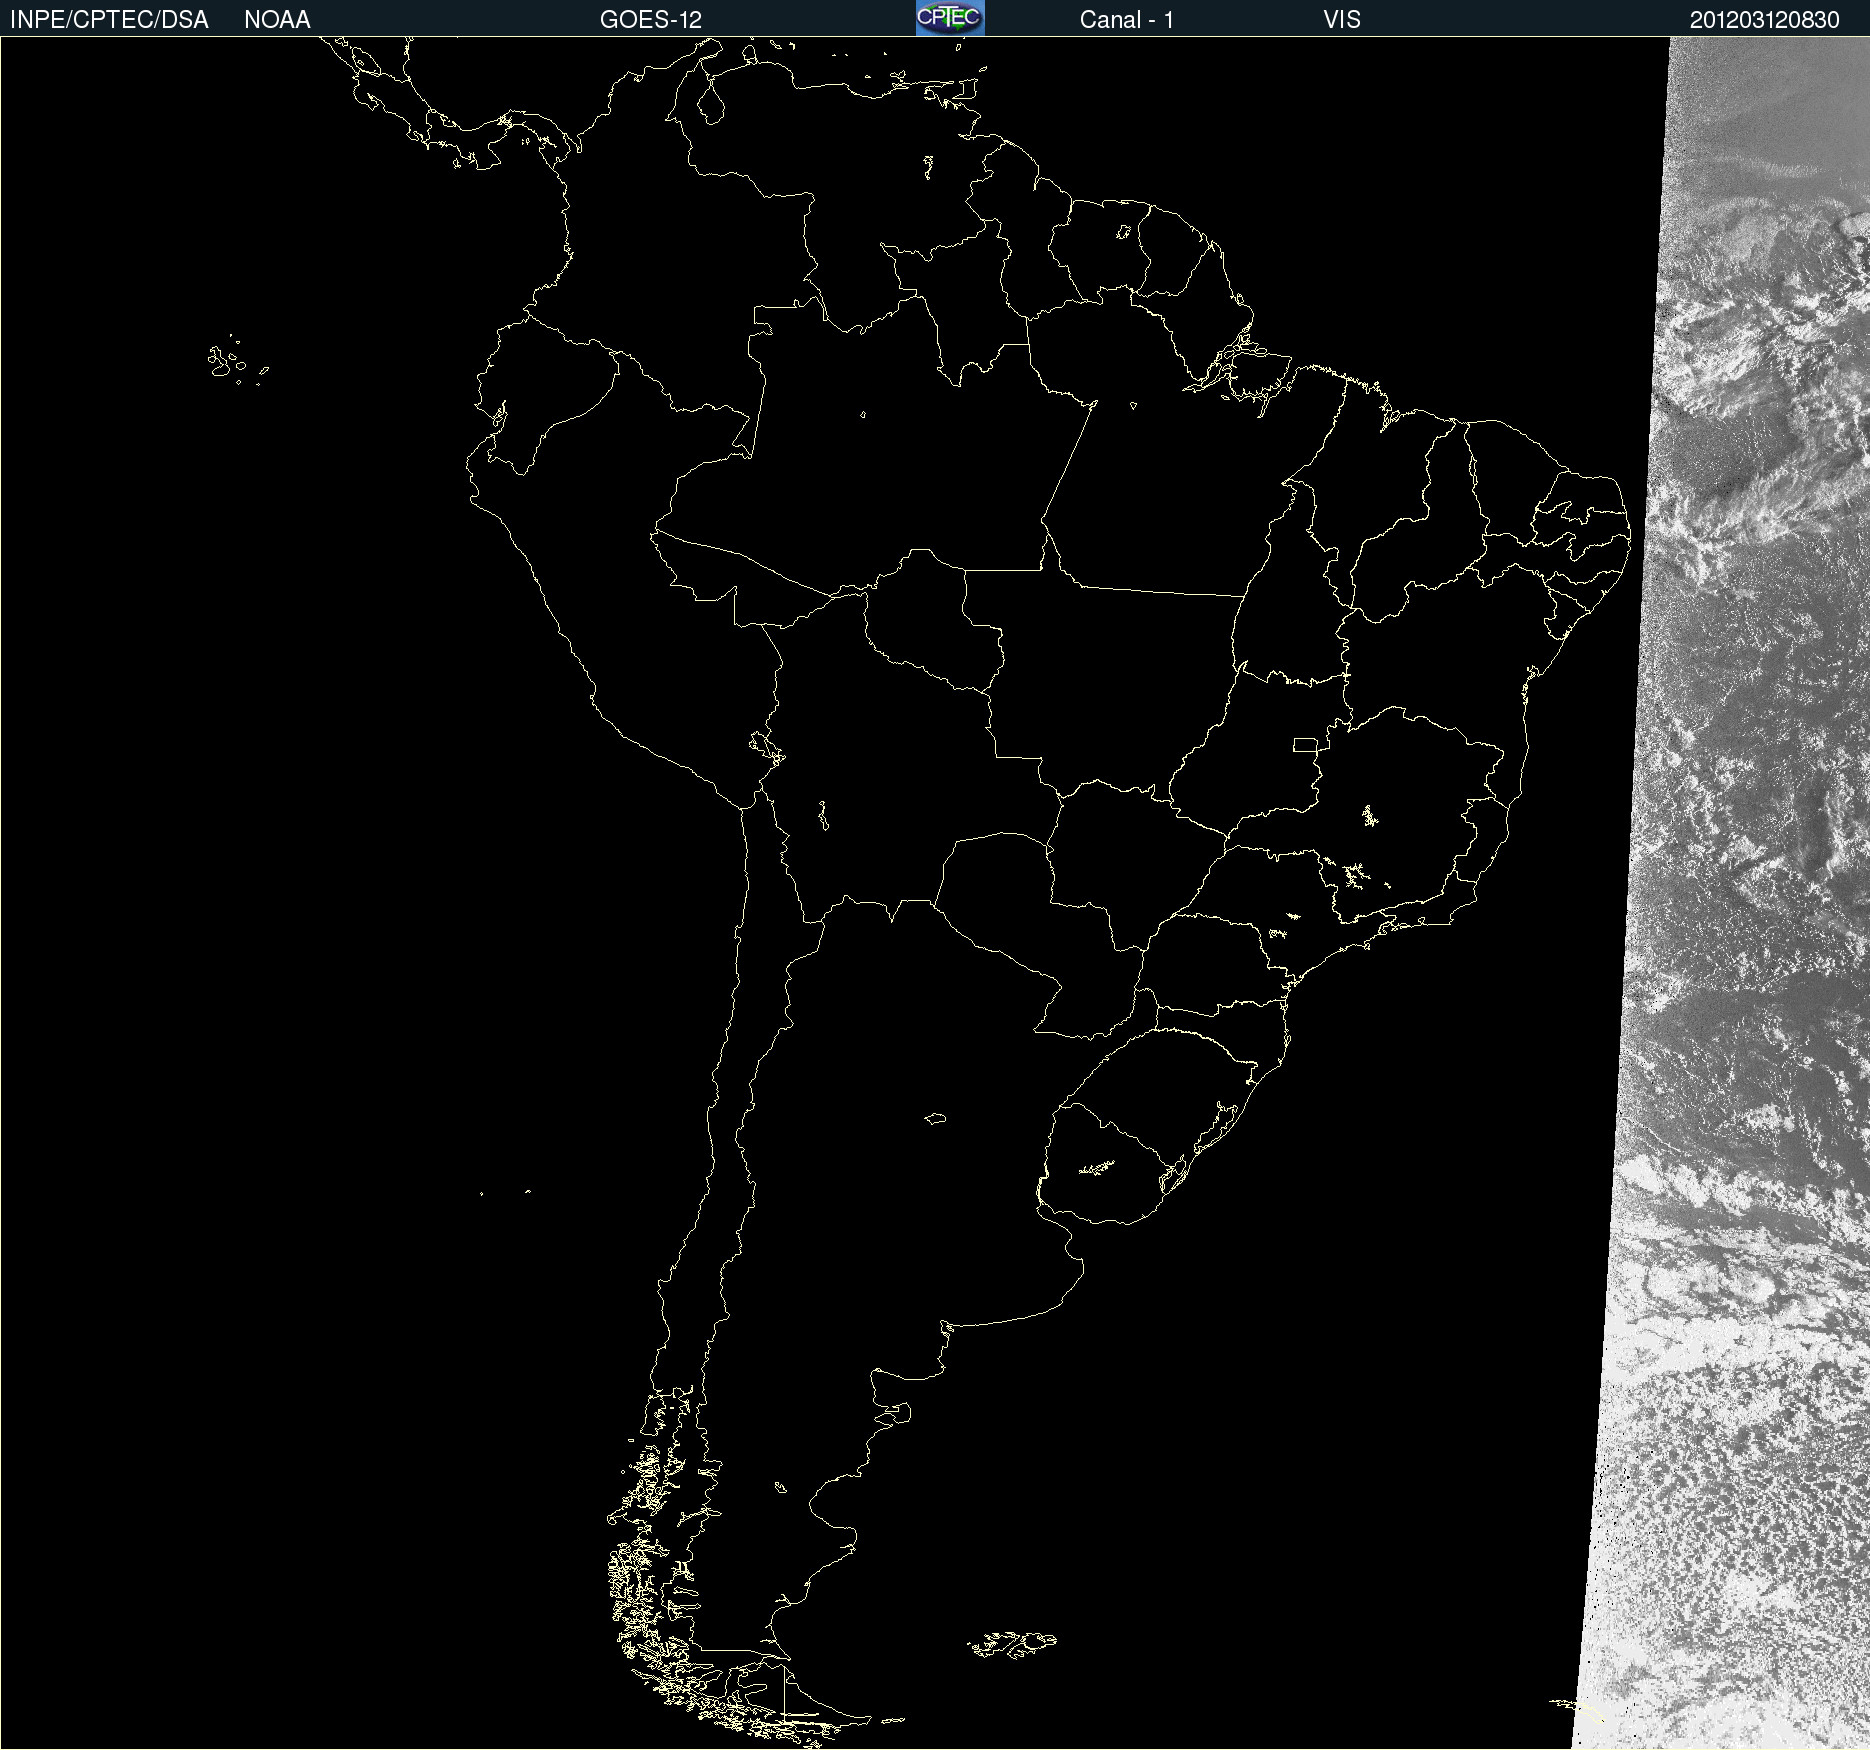Click the Canal - 1 channel label
The width and height of the screenshot is (1870, 1750).
1127,20
